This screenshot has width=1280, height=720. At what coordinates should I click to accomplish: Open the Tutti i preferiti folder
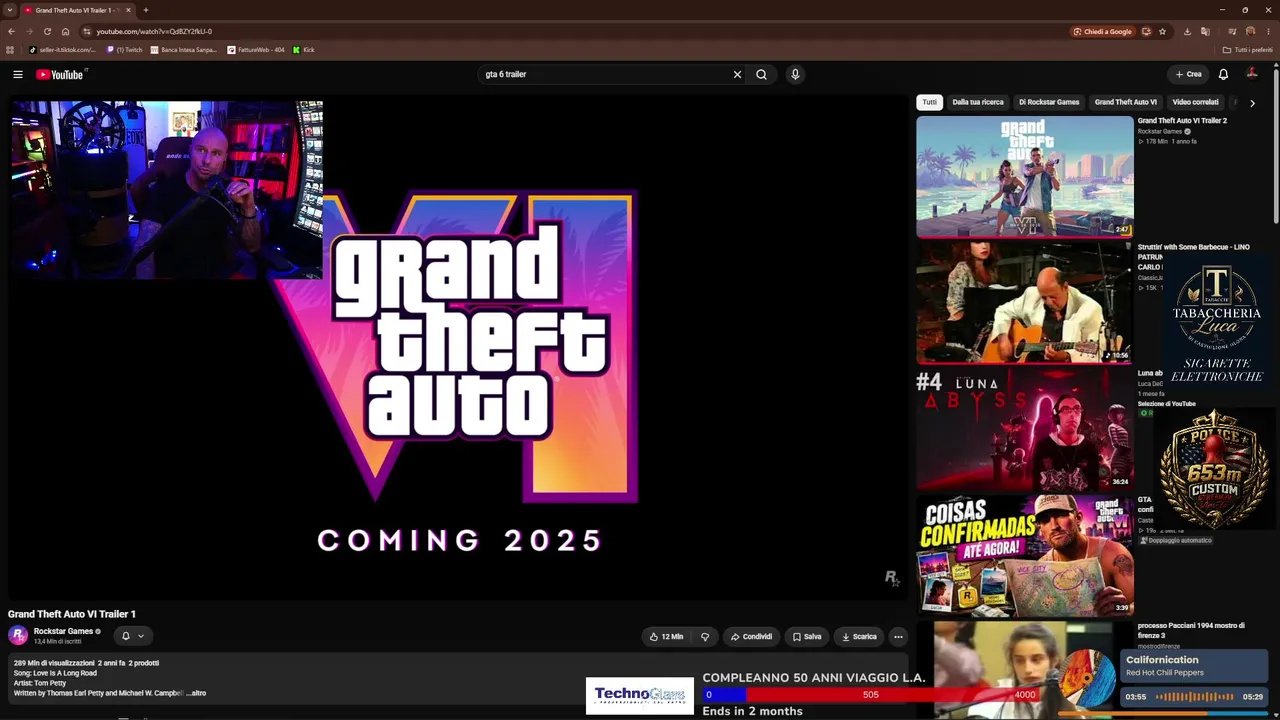1247,50
